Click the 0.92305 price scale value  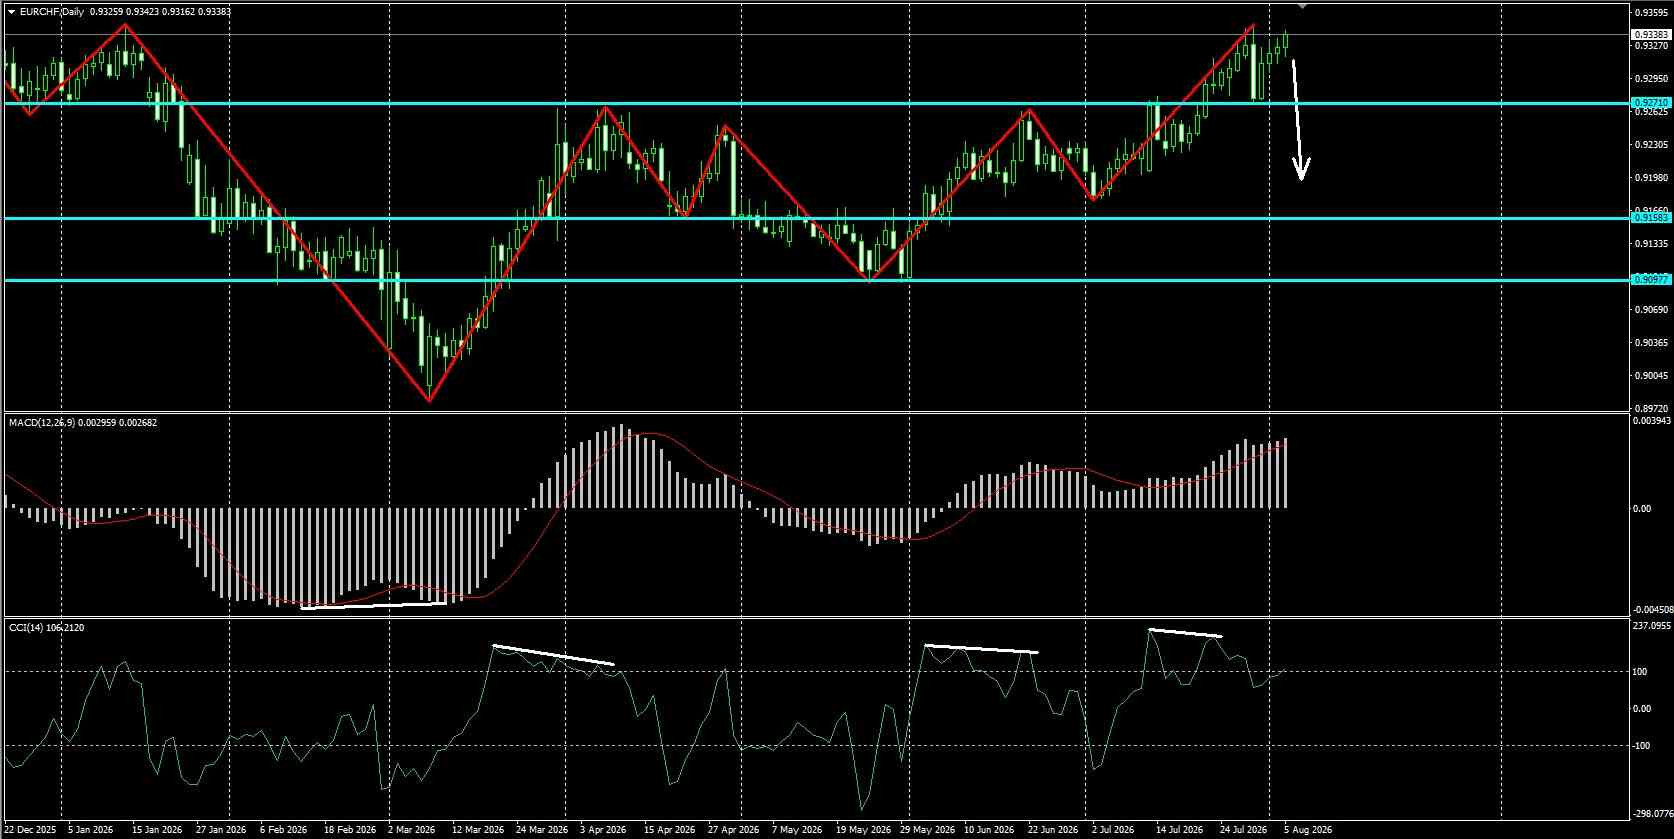click(x=1651, y=144)
